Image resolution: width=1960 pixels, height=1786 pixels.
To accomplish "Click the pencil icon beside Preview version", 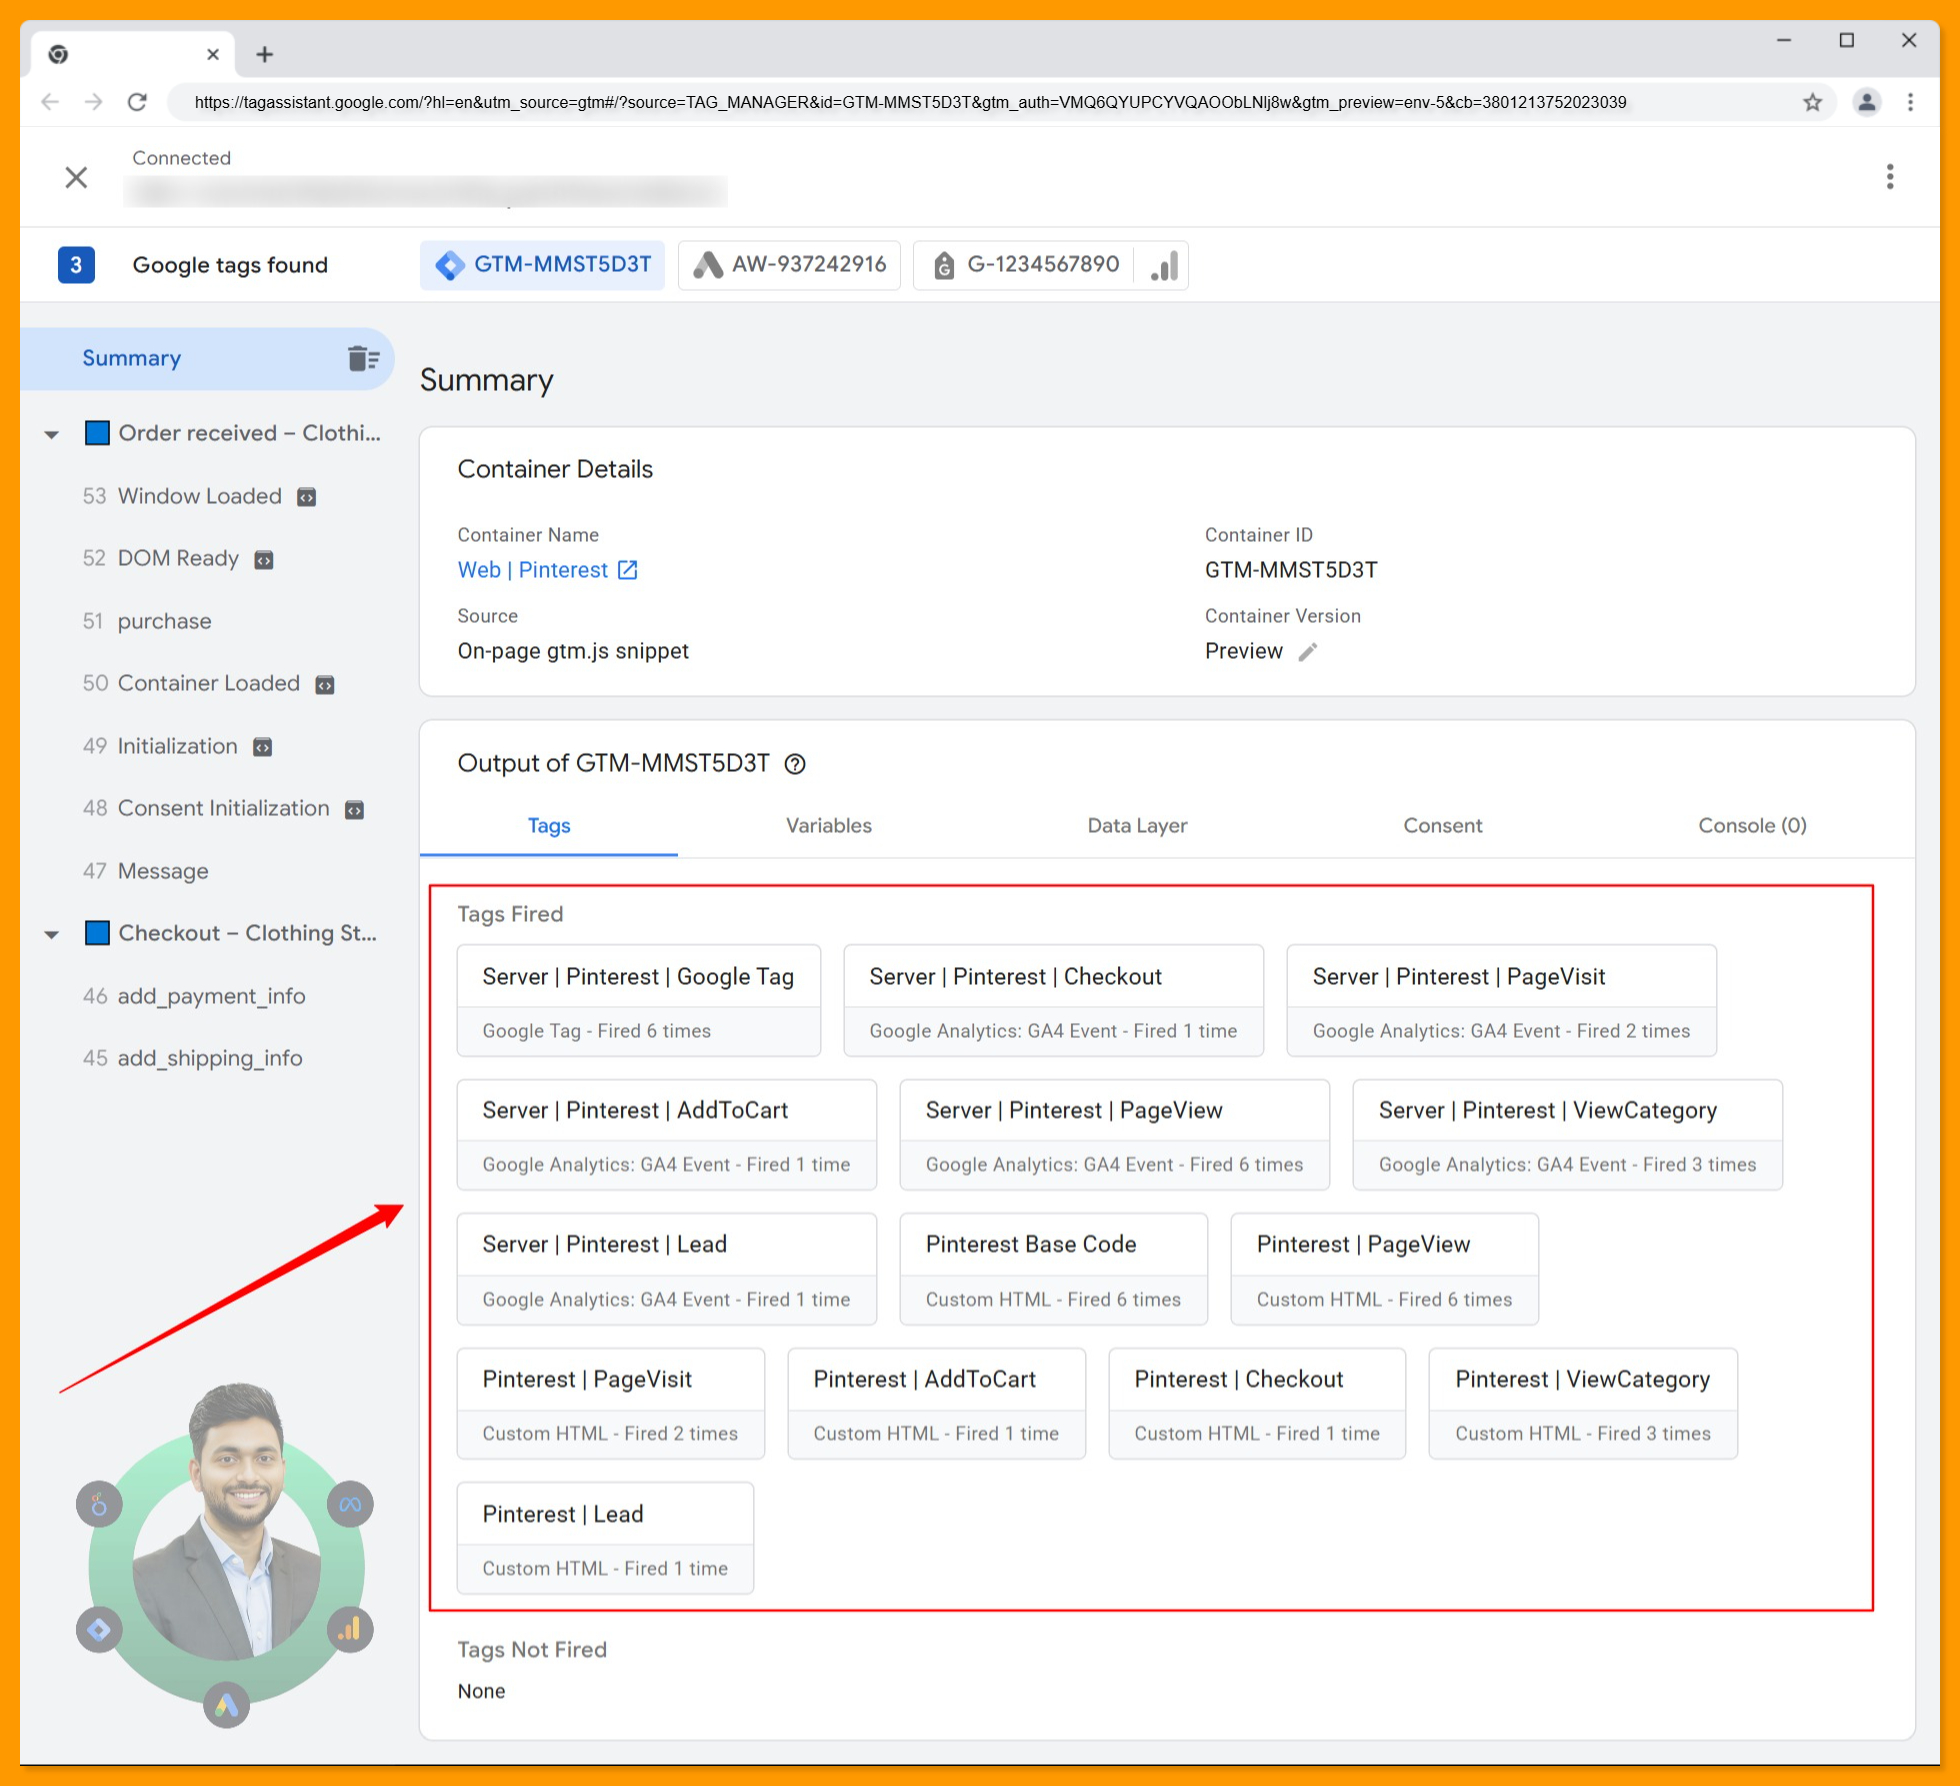I will (x=1307, y=652).
